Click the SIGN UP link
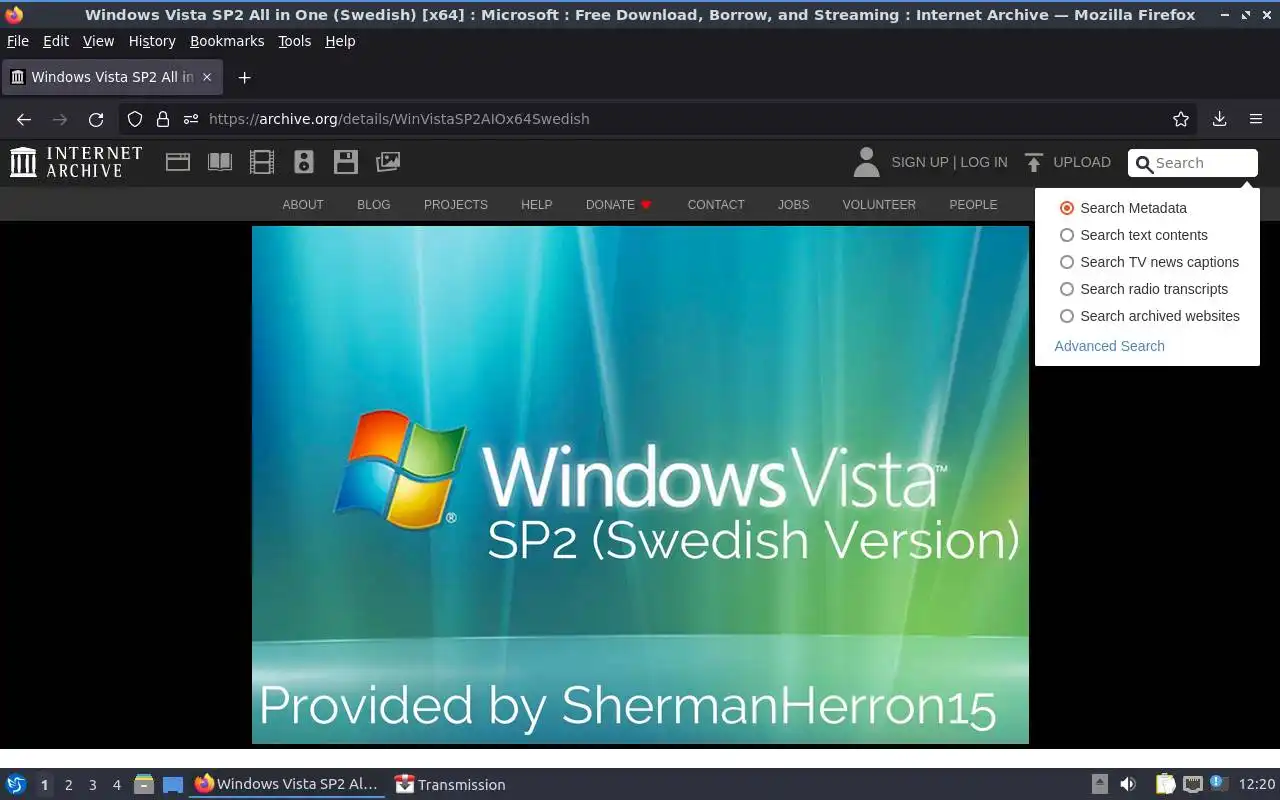The image size is (1280, 800). [919, 162]
